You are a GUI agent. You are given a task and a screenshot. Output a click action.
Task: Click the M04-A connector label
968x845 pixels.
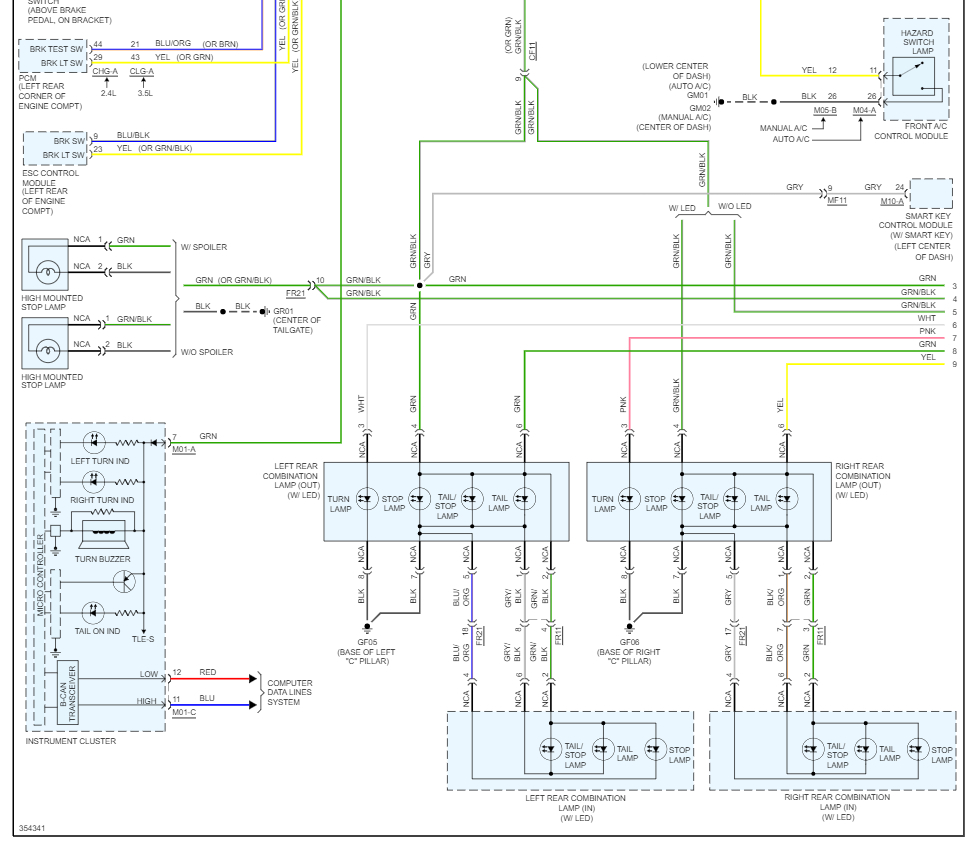[864, 110]
